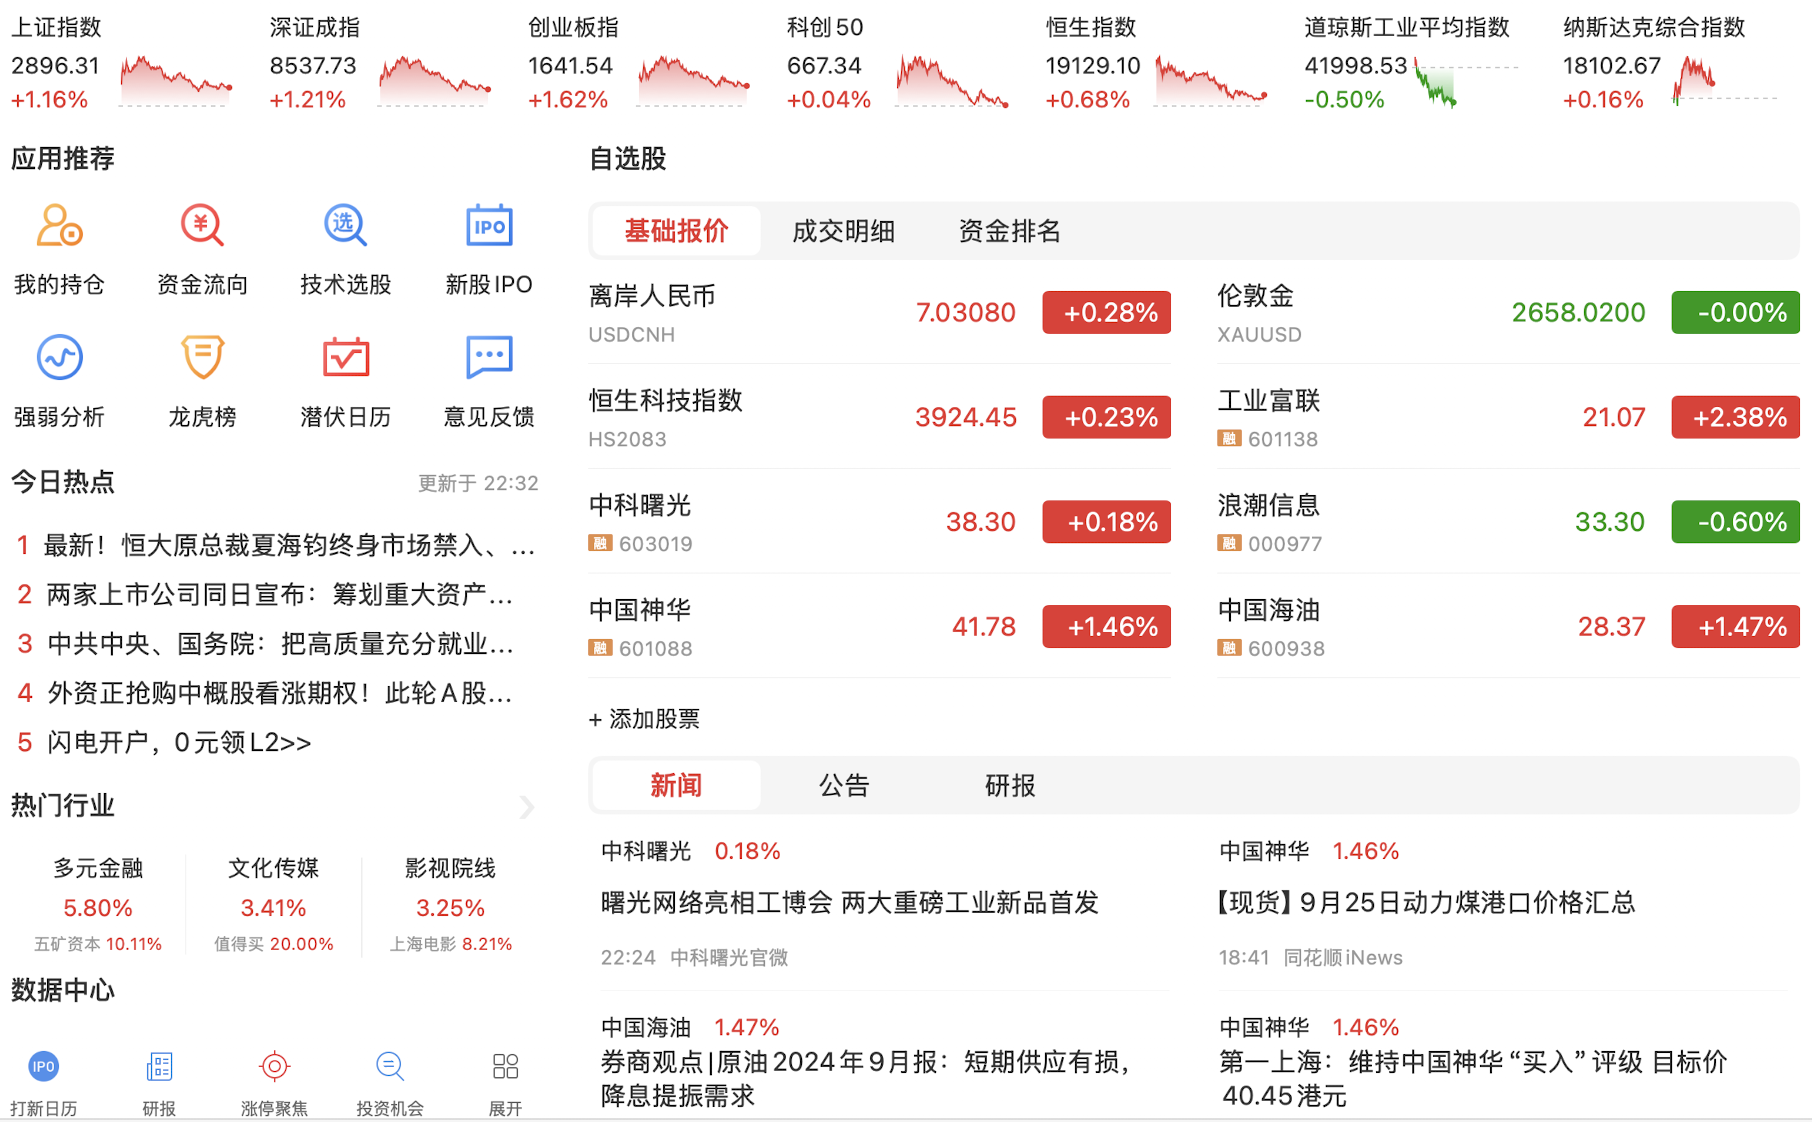Switch to 资金排名 tab
This screenshot has height=1122, width=1812.
pyautogui.click(x=1009, y=231)
